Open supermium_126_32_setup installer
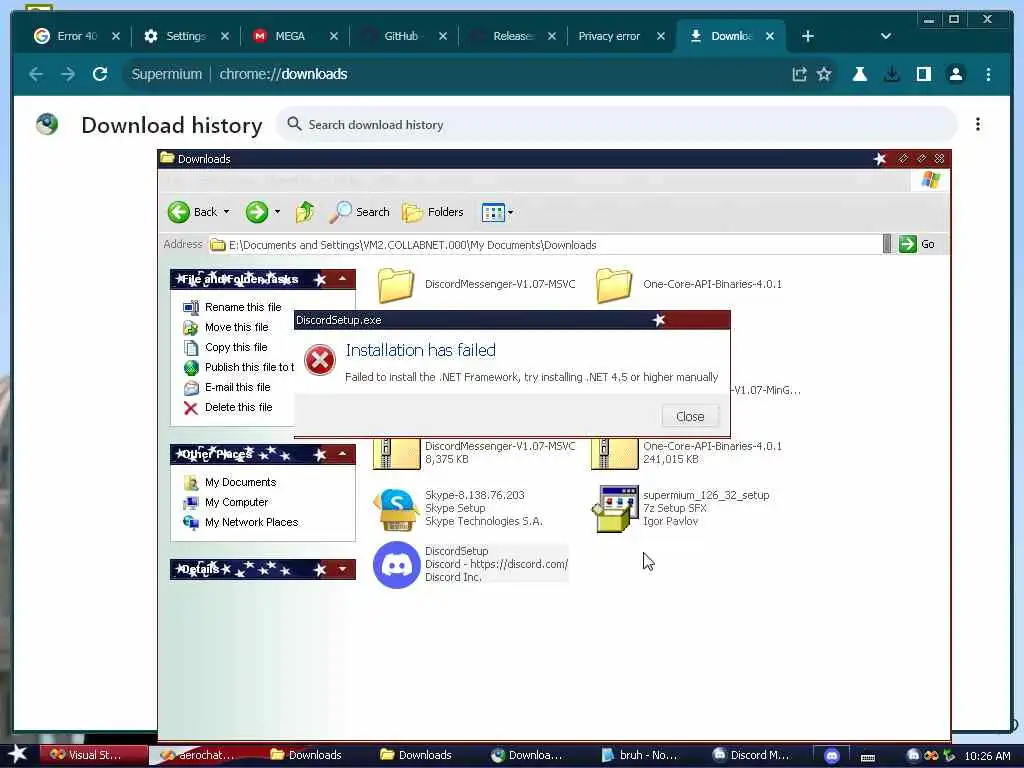The width and height of the screenshot is (1024, 768). click(x=681, y=508)
